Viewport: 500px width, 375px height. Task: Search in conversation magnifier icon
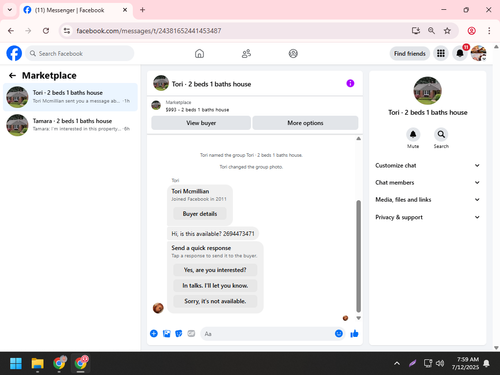[441, 134]
